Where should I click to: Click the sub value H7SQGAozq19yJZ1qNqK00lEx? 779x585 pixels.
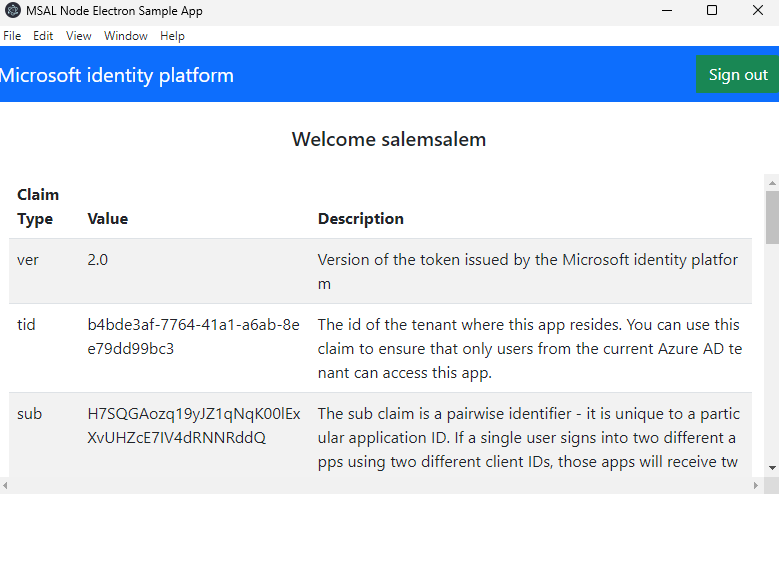coord(194,426)
